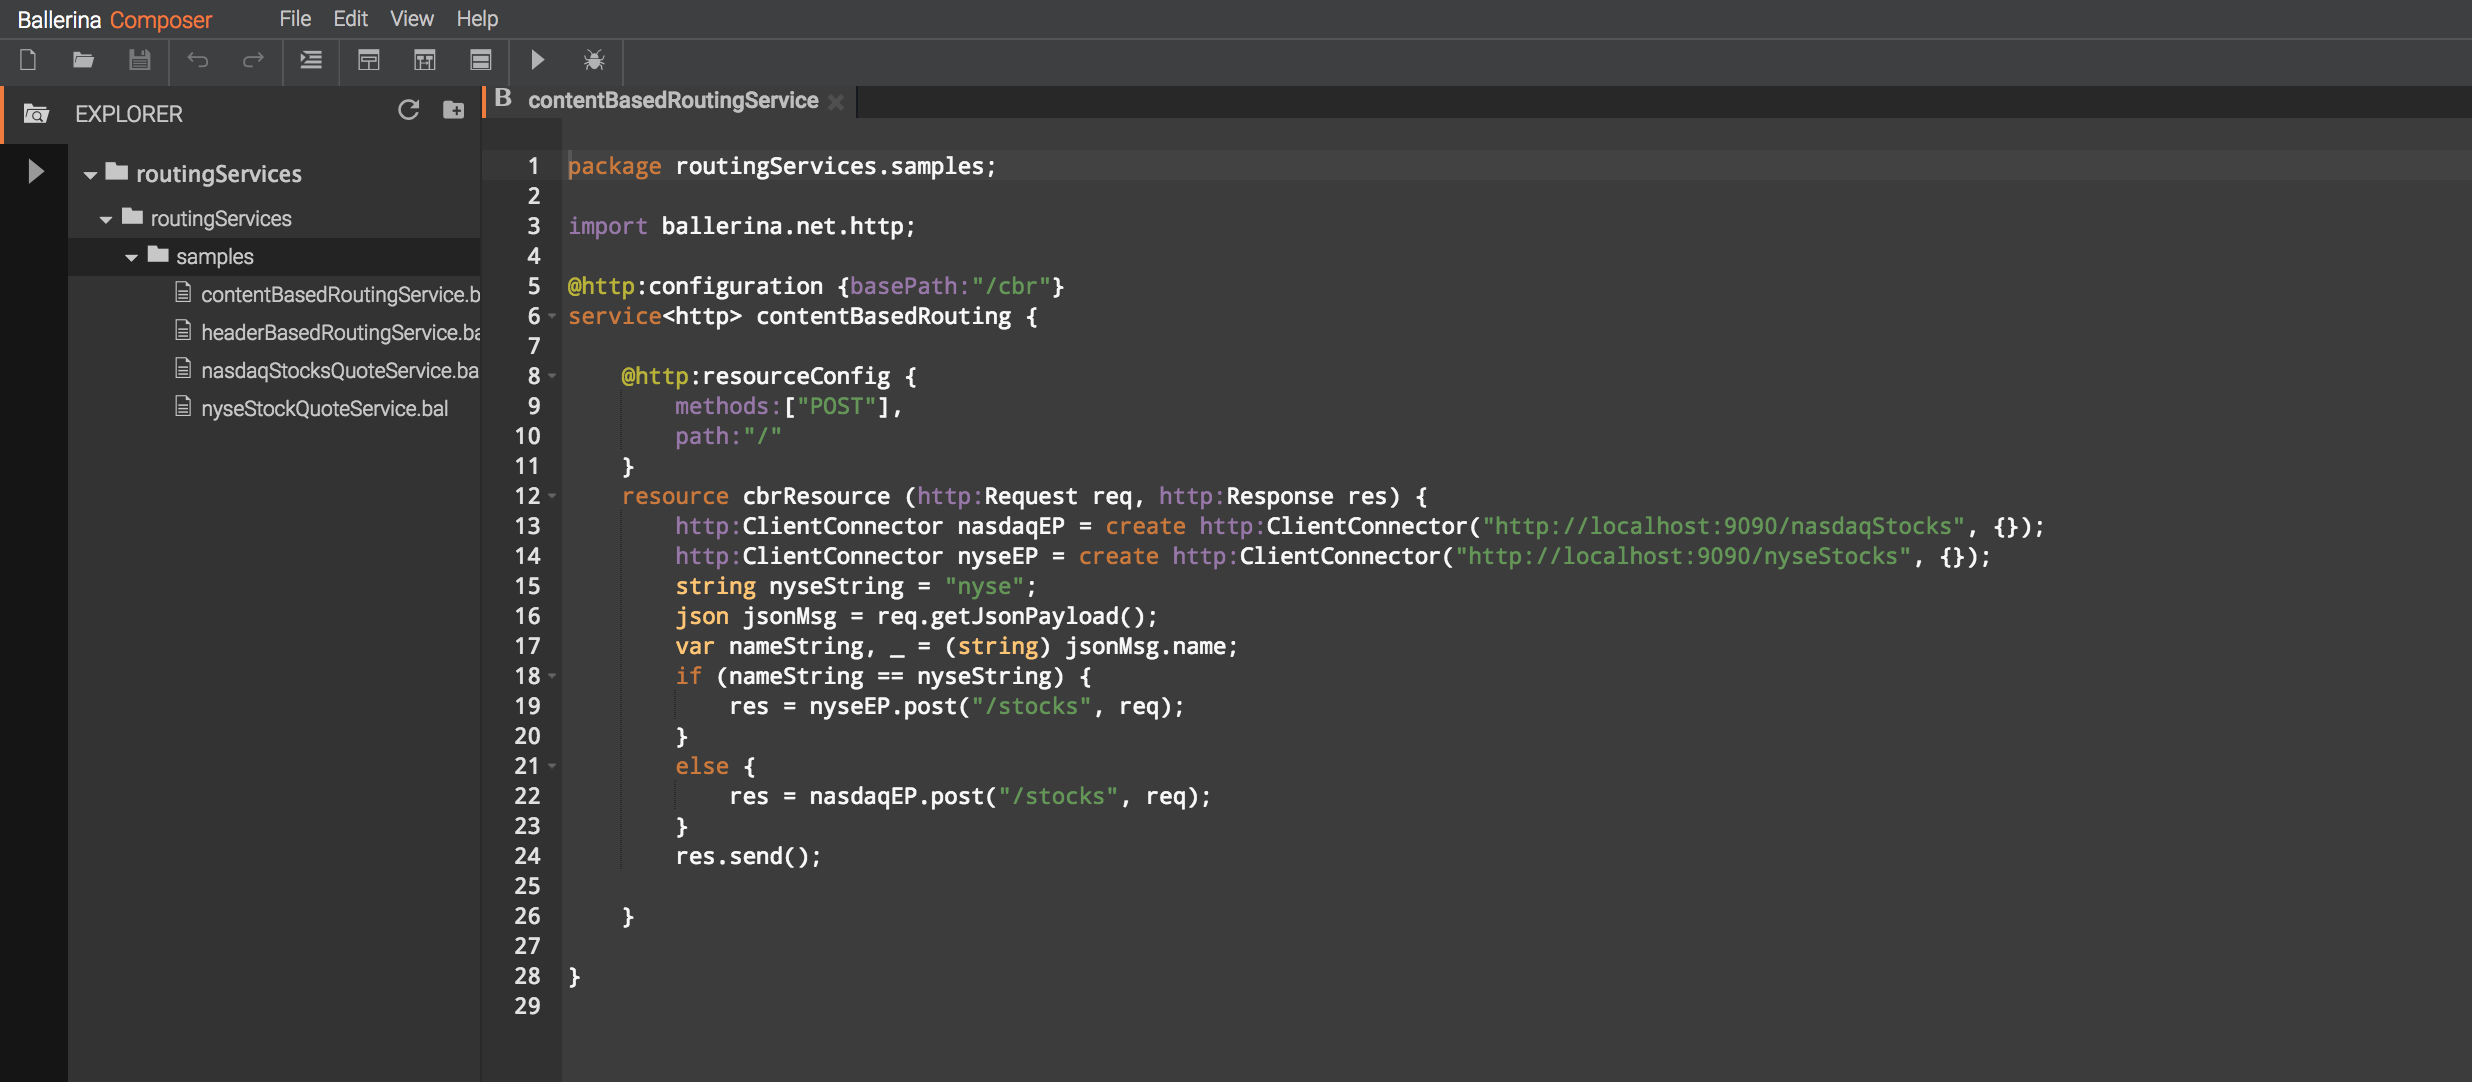This screenshot has width=2472, height=1082.
Task: Click the format source code icon
Action: 311,61
